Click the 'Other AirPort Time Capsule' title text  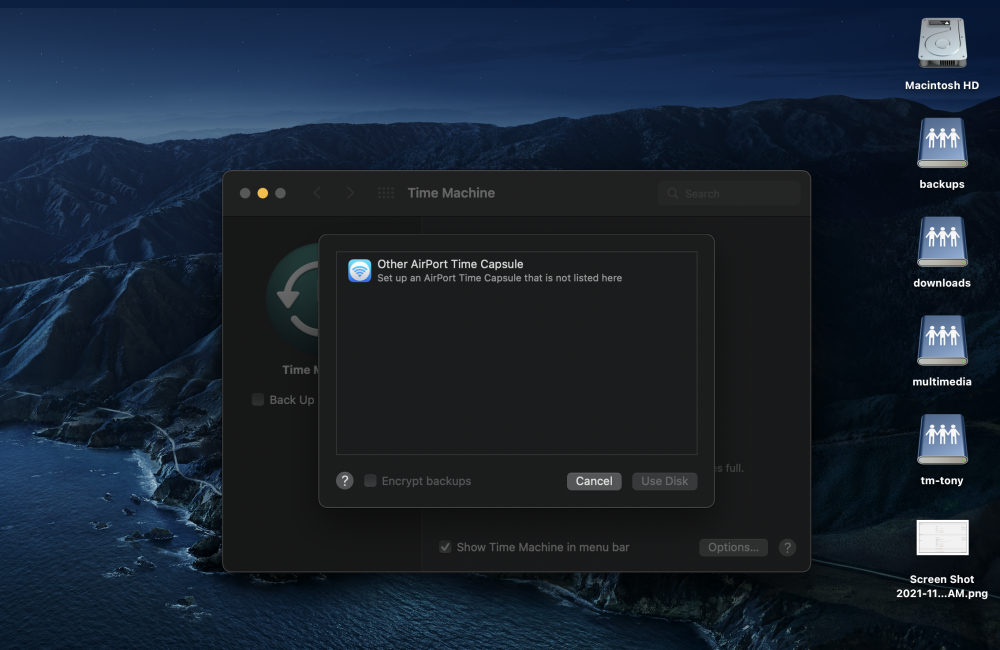[x=450, y=264]
